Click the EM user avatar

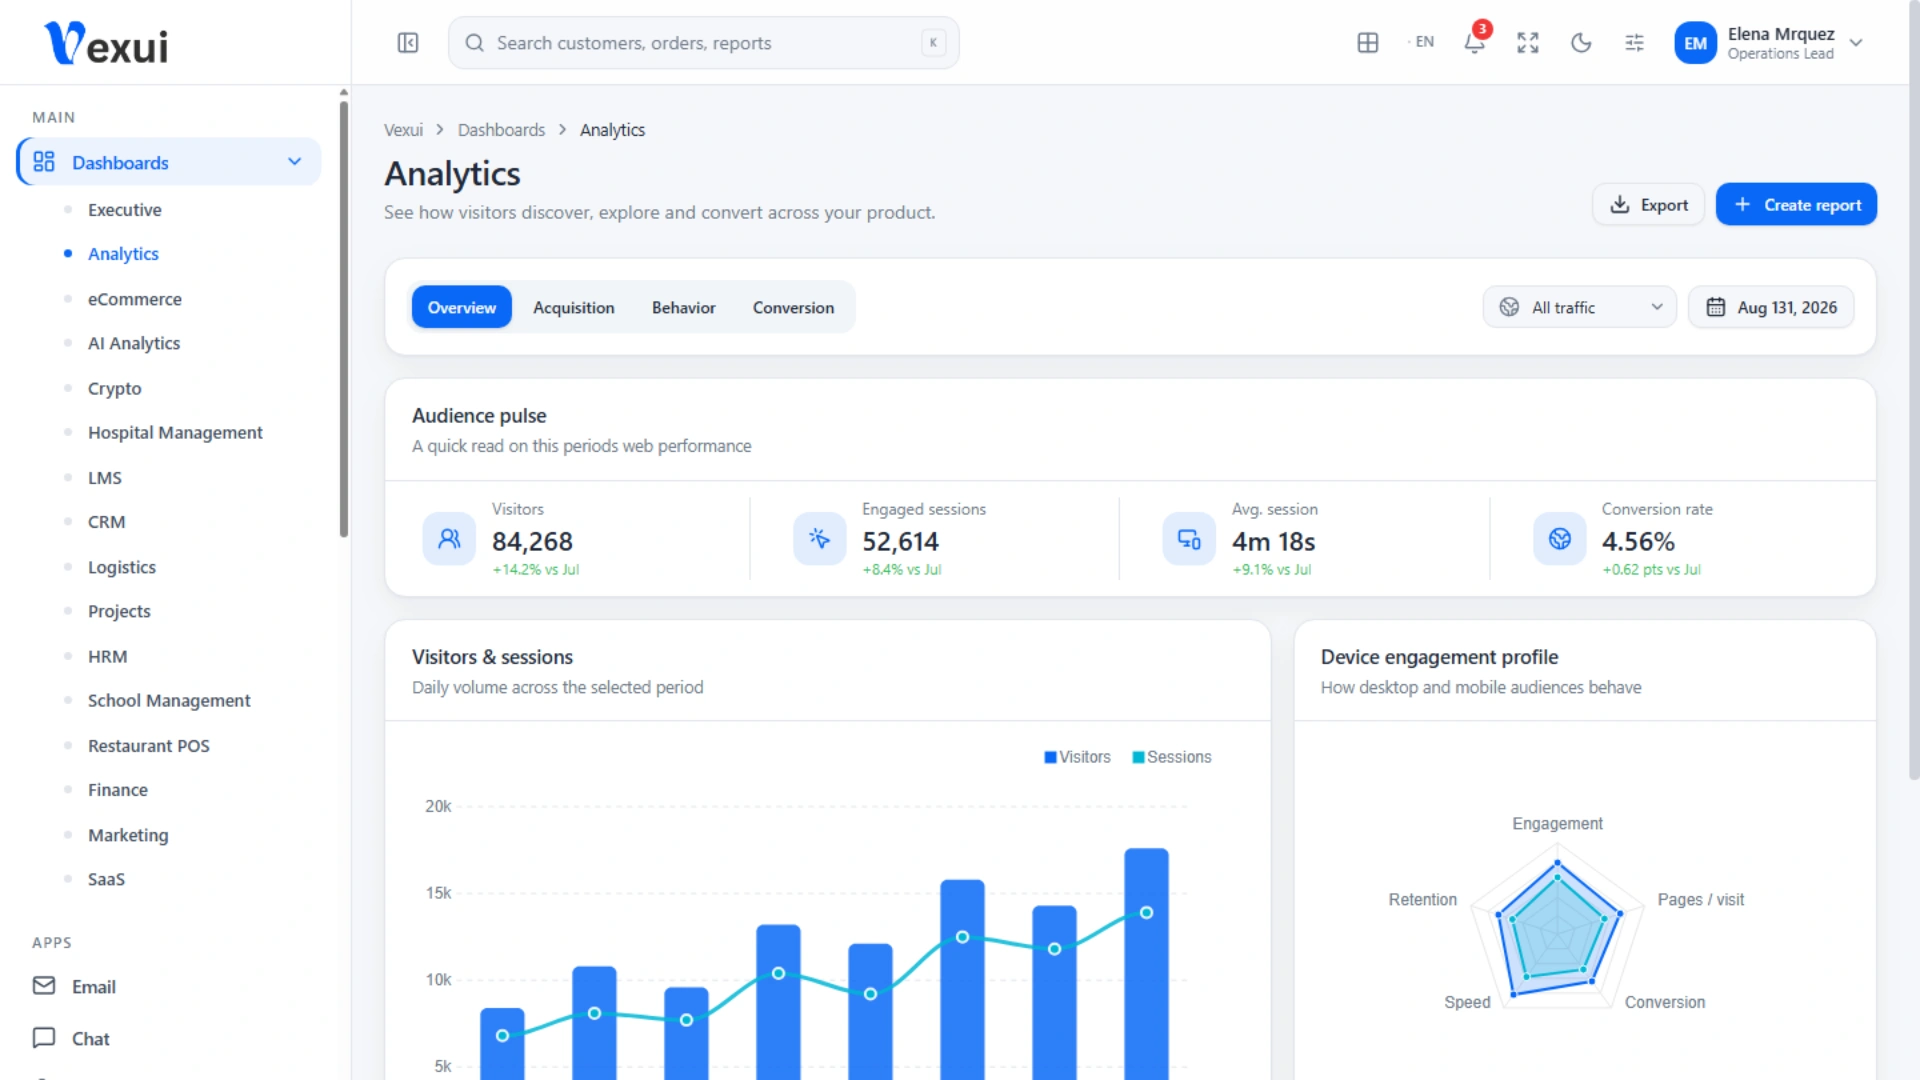[x=1695, y=43]
